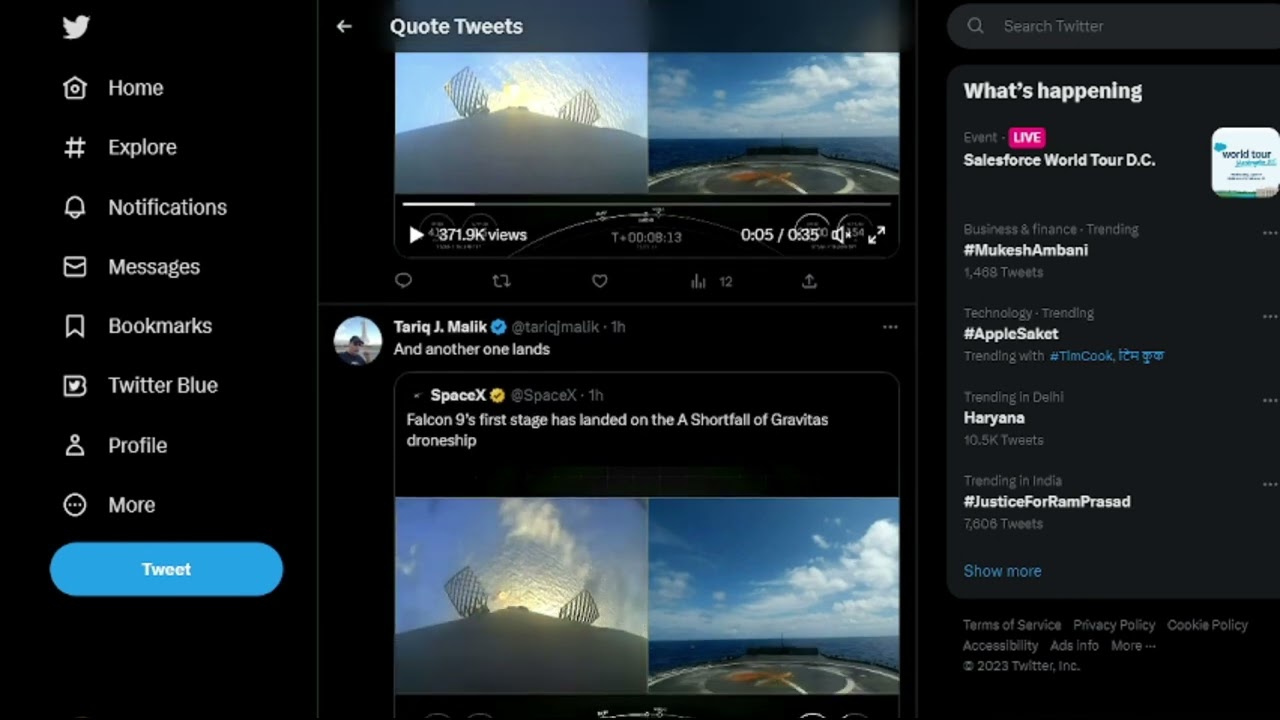1280x720 pixels.
Task: Click the SpaceX account name in quote
Action: 458,395
